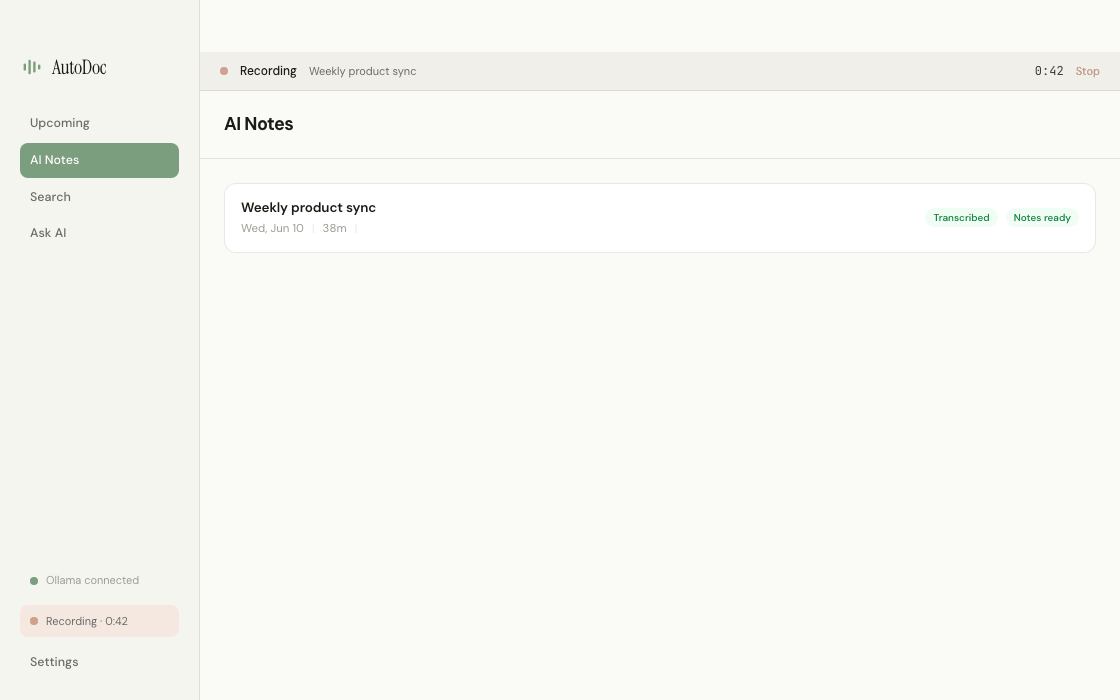Screen dimensions: 1120x700
Task: Open Settings from sidebar
Action: 99,662
